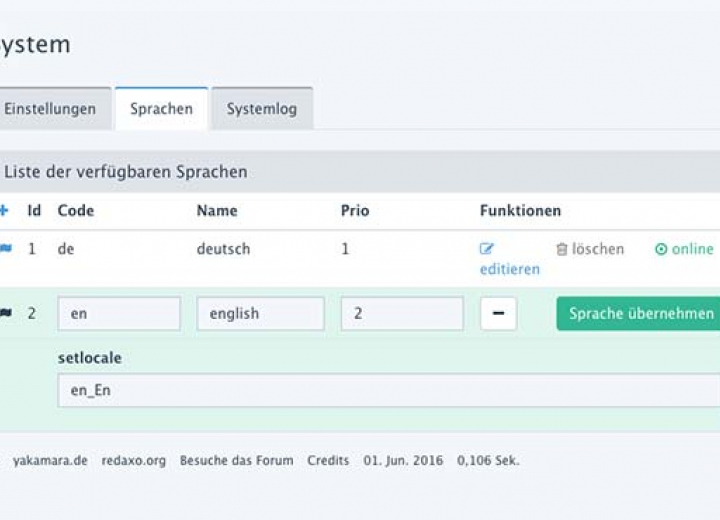Click the flag icon in the english row
This screenshot has height=520, width=720.
6,313
